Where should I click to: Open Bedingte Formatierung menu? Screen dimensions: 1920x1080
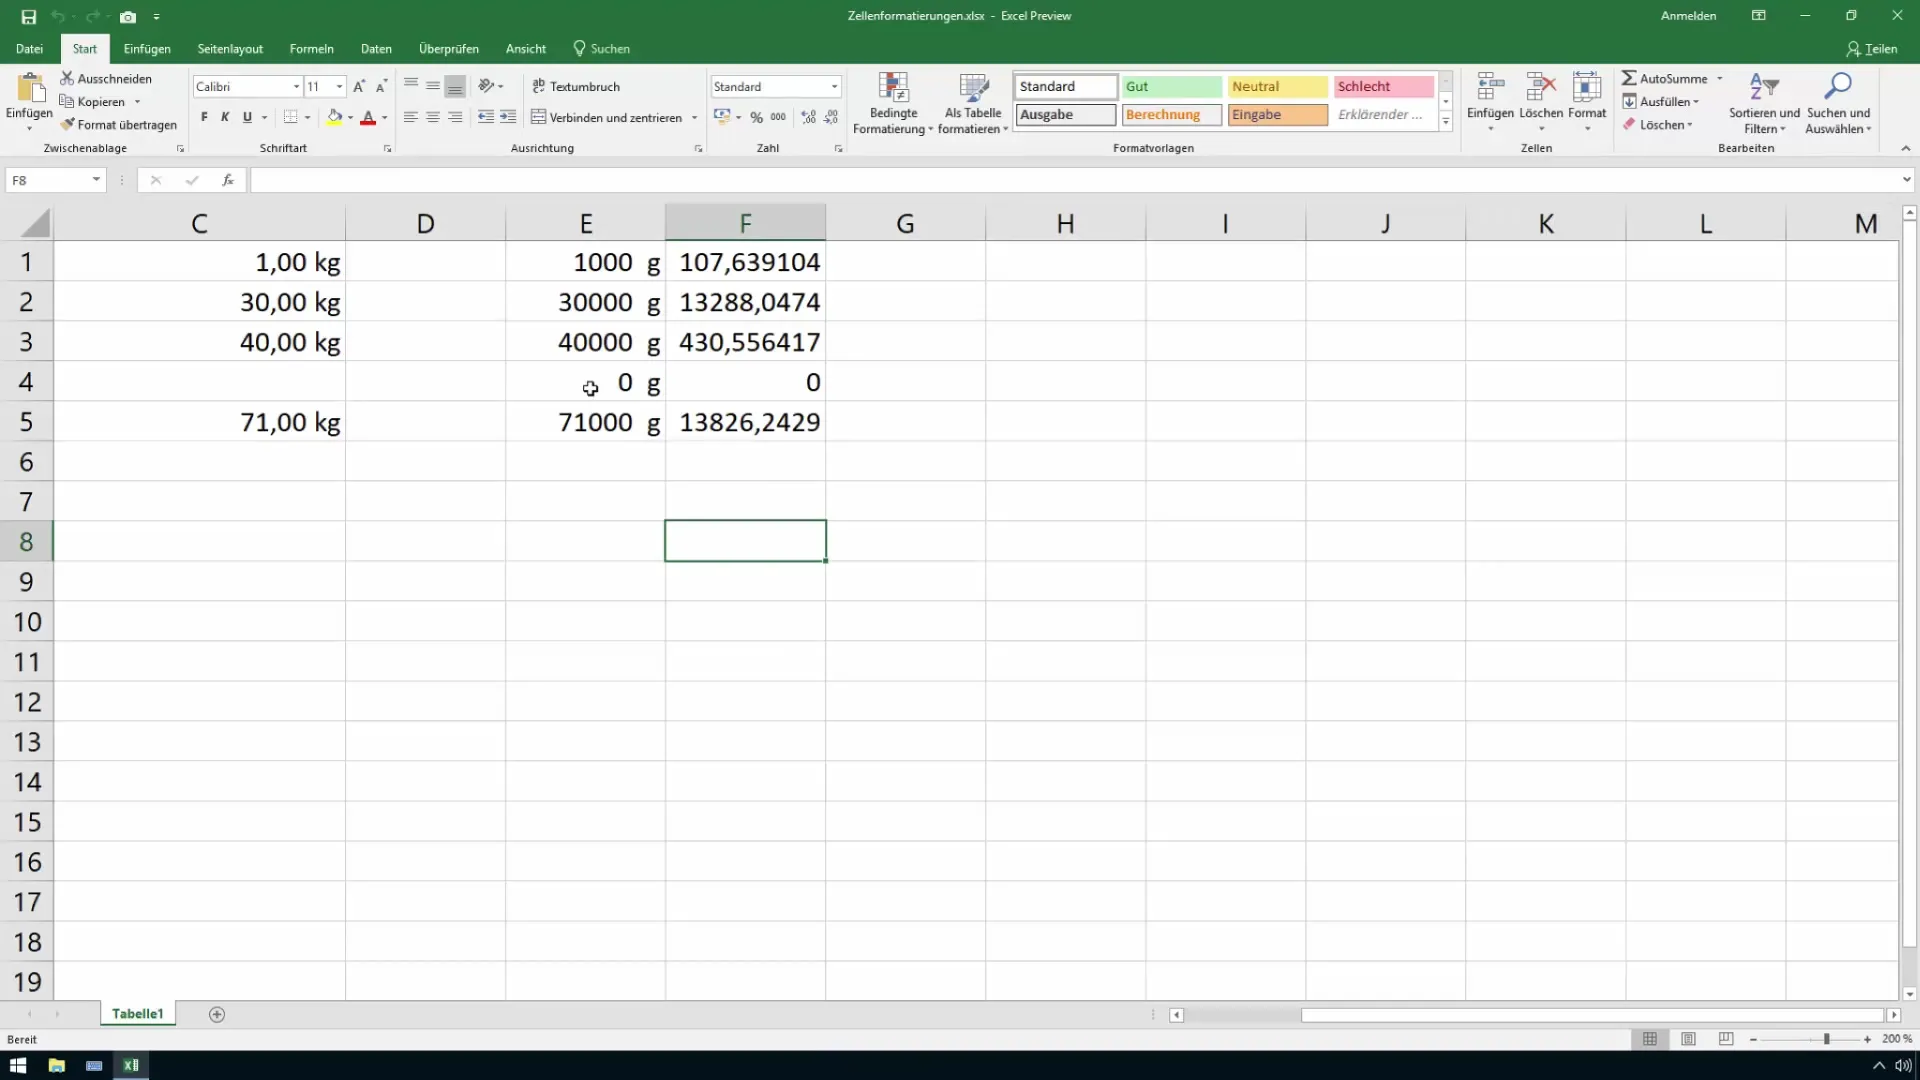pos(893,103)
